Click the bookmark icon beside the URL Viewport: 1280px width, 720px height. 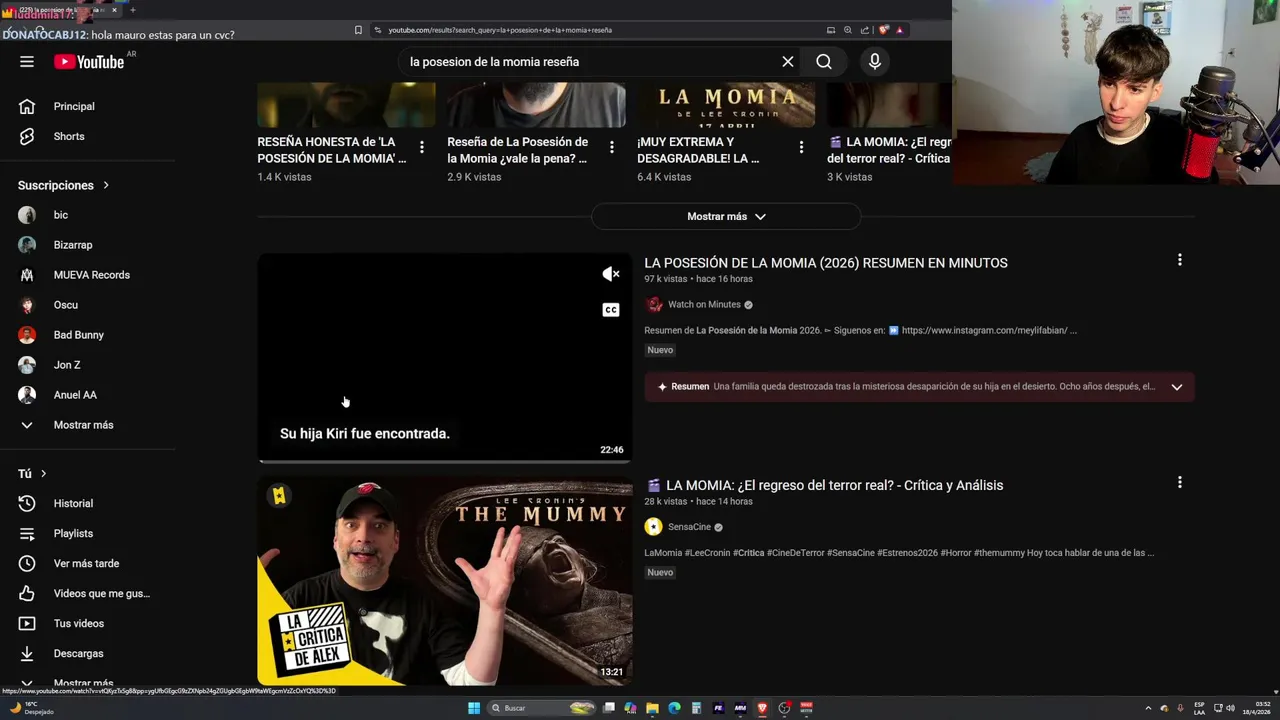tap(358, 30)
